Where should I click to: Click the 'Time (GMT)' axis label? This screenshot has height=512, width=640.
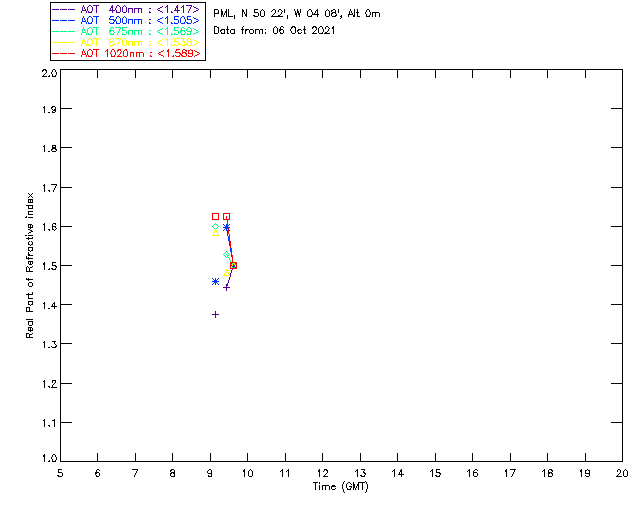(341, 487)
